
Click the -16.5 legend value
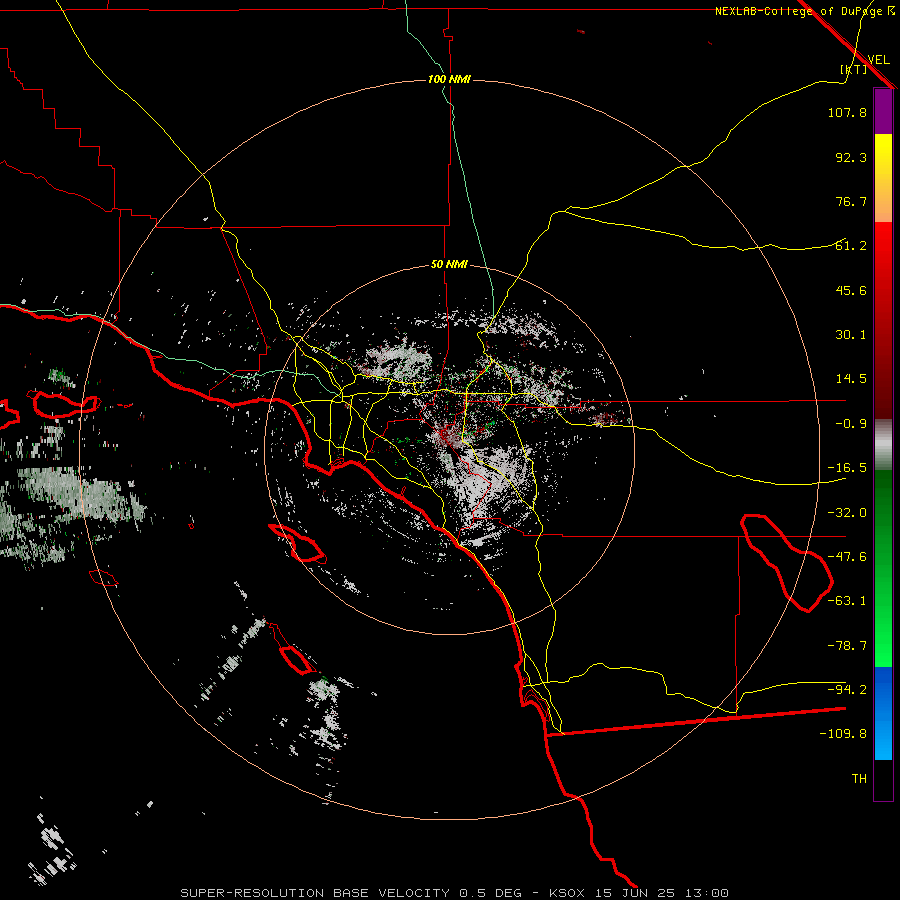pyautogui.click(x=847, y=468)
